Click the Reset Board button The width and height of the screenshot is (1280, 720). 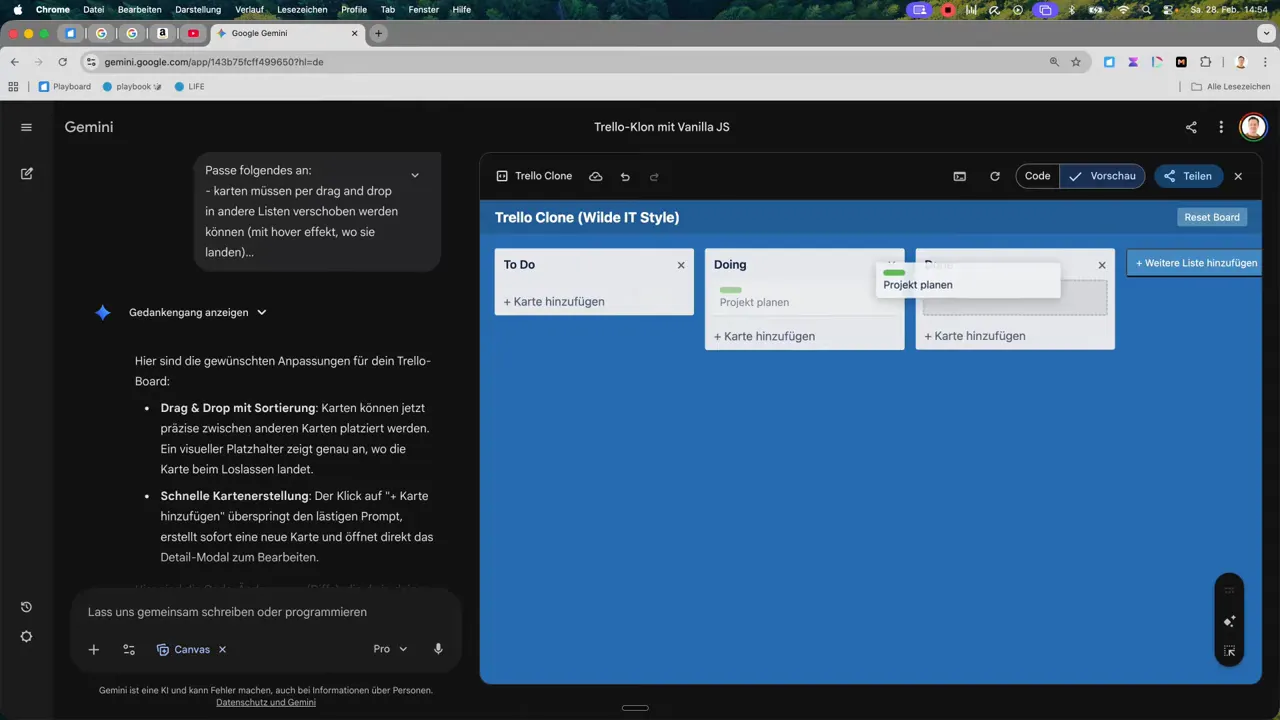pos(1211,217)
